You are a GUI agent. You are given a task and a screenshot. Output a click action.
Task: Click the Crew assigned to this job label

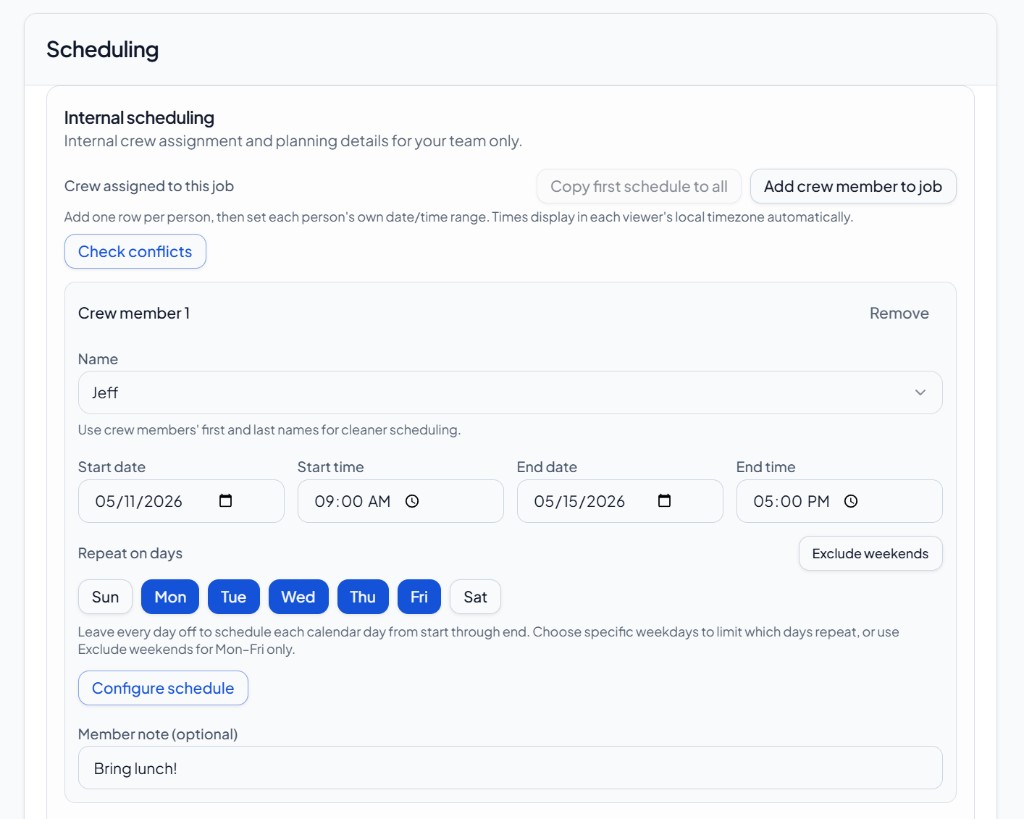(149, 186)
